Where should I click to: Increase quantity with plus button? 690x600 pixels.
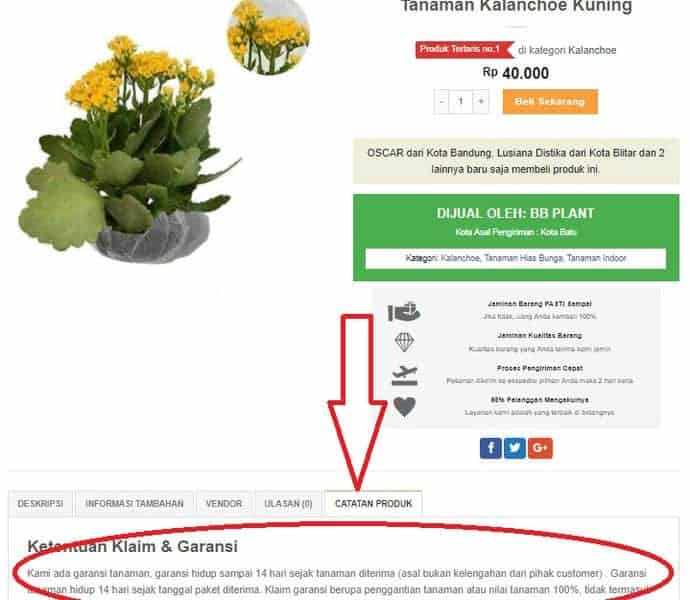tap(481, 102)
